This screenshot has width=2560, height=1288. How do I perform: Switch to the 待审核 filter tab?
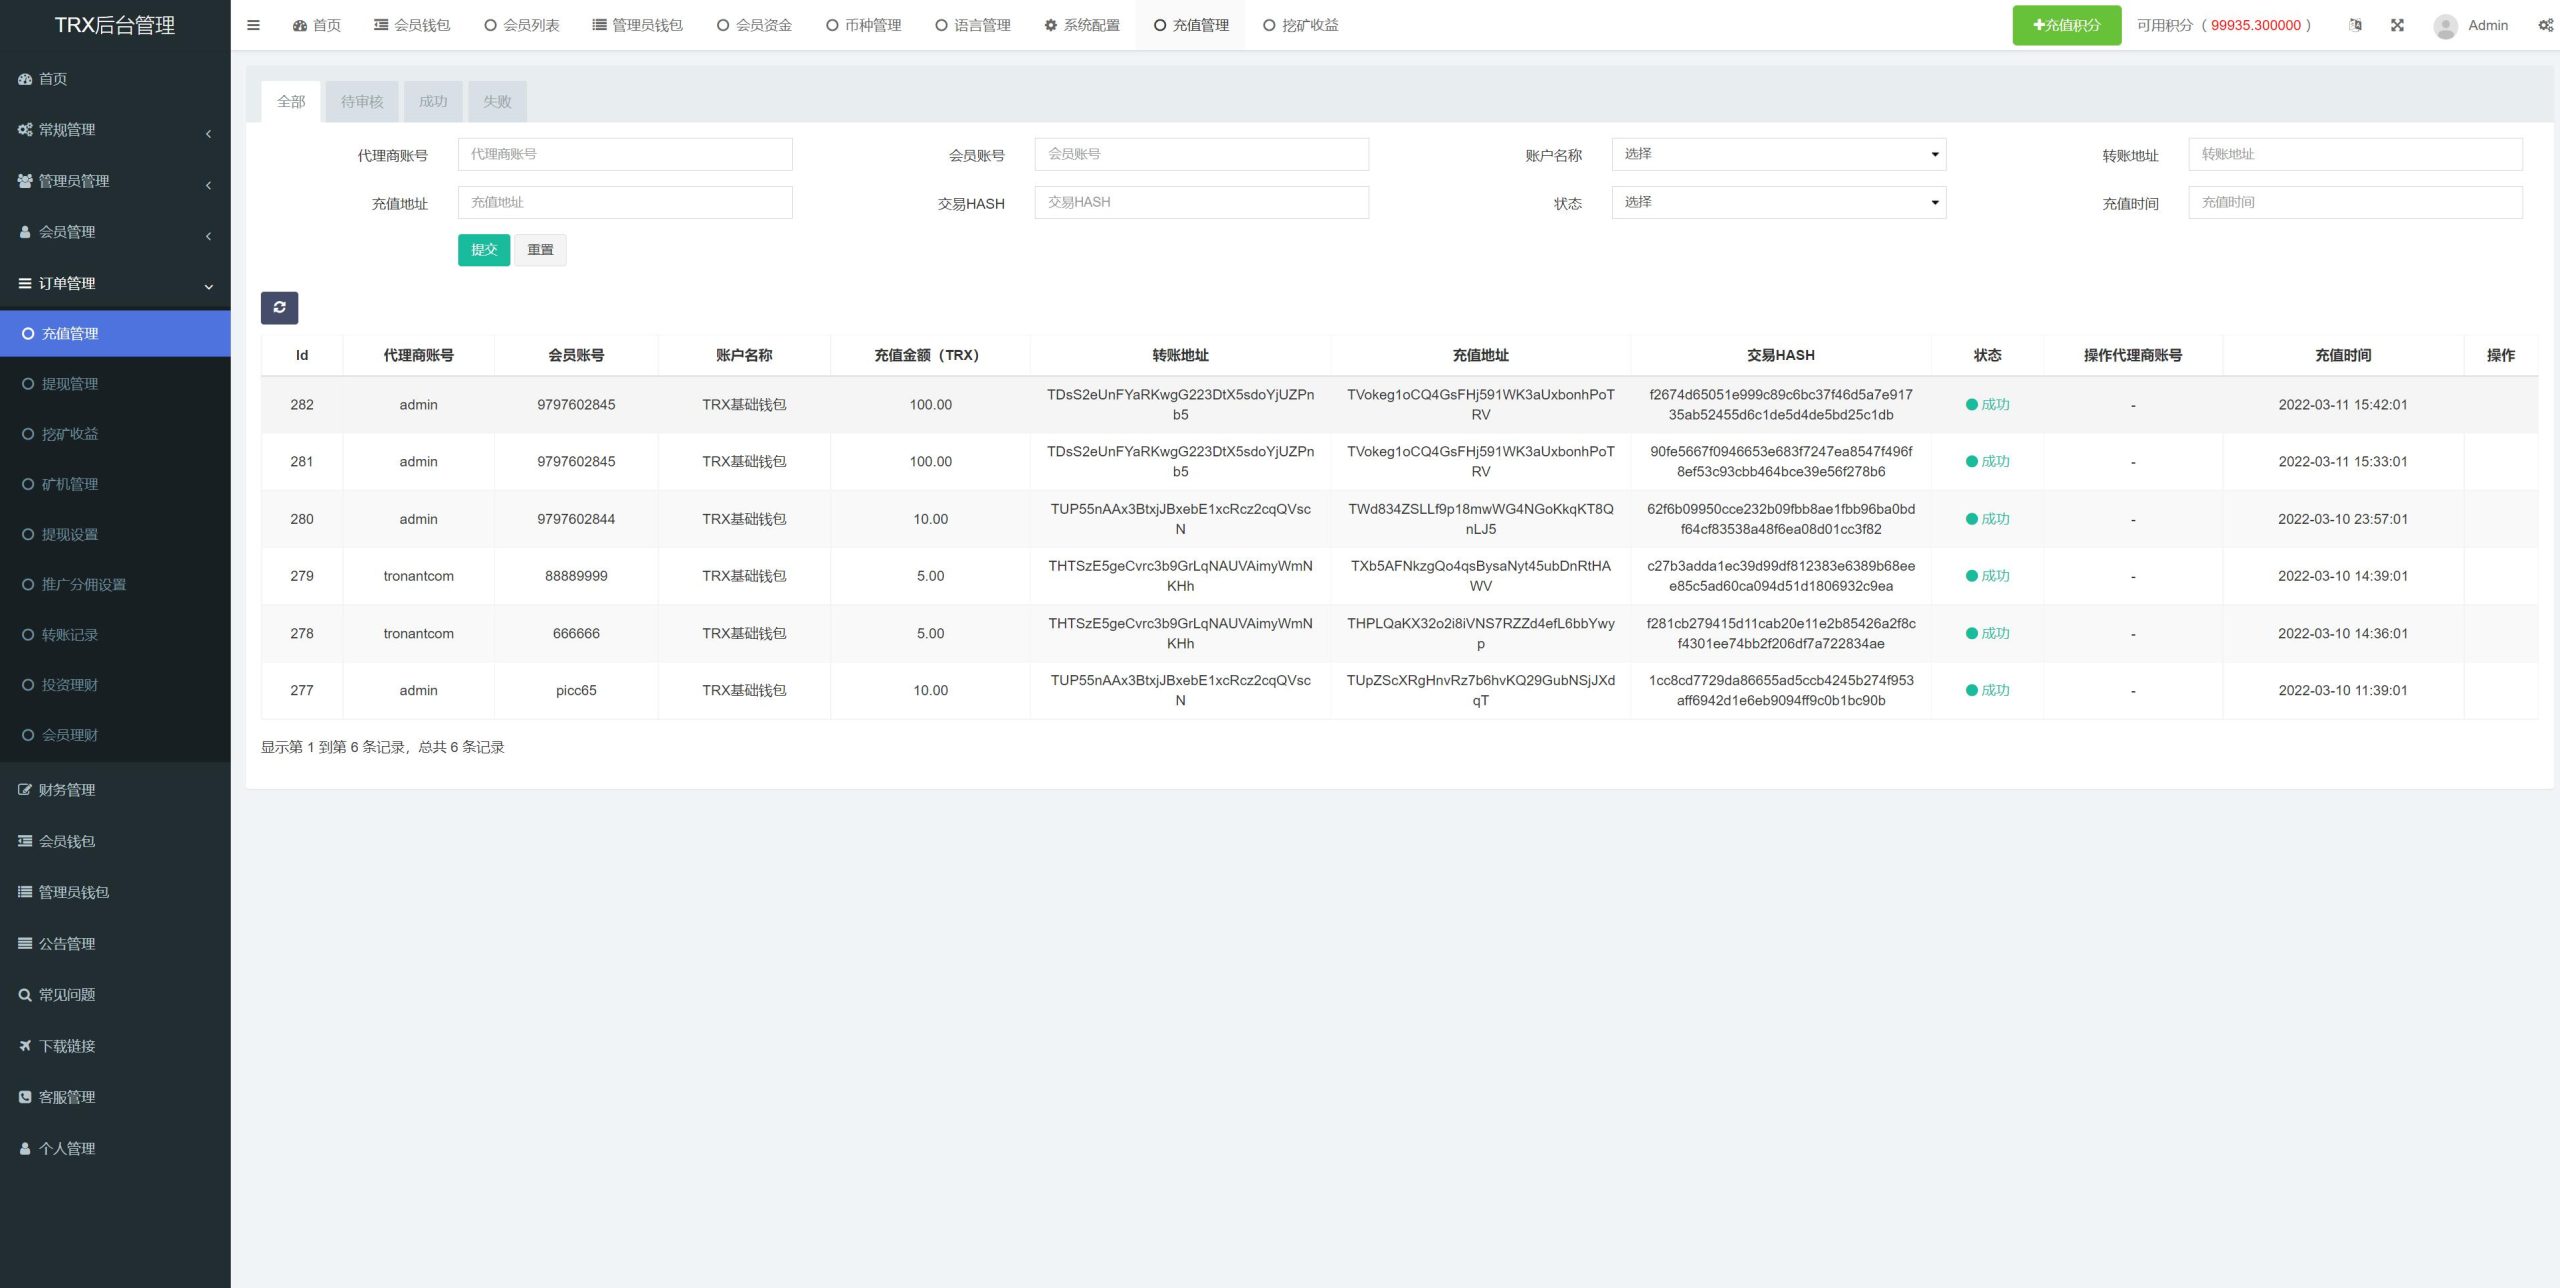point(362,102)
